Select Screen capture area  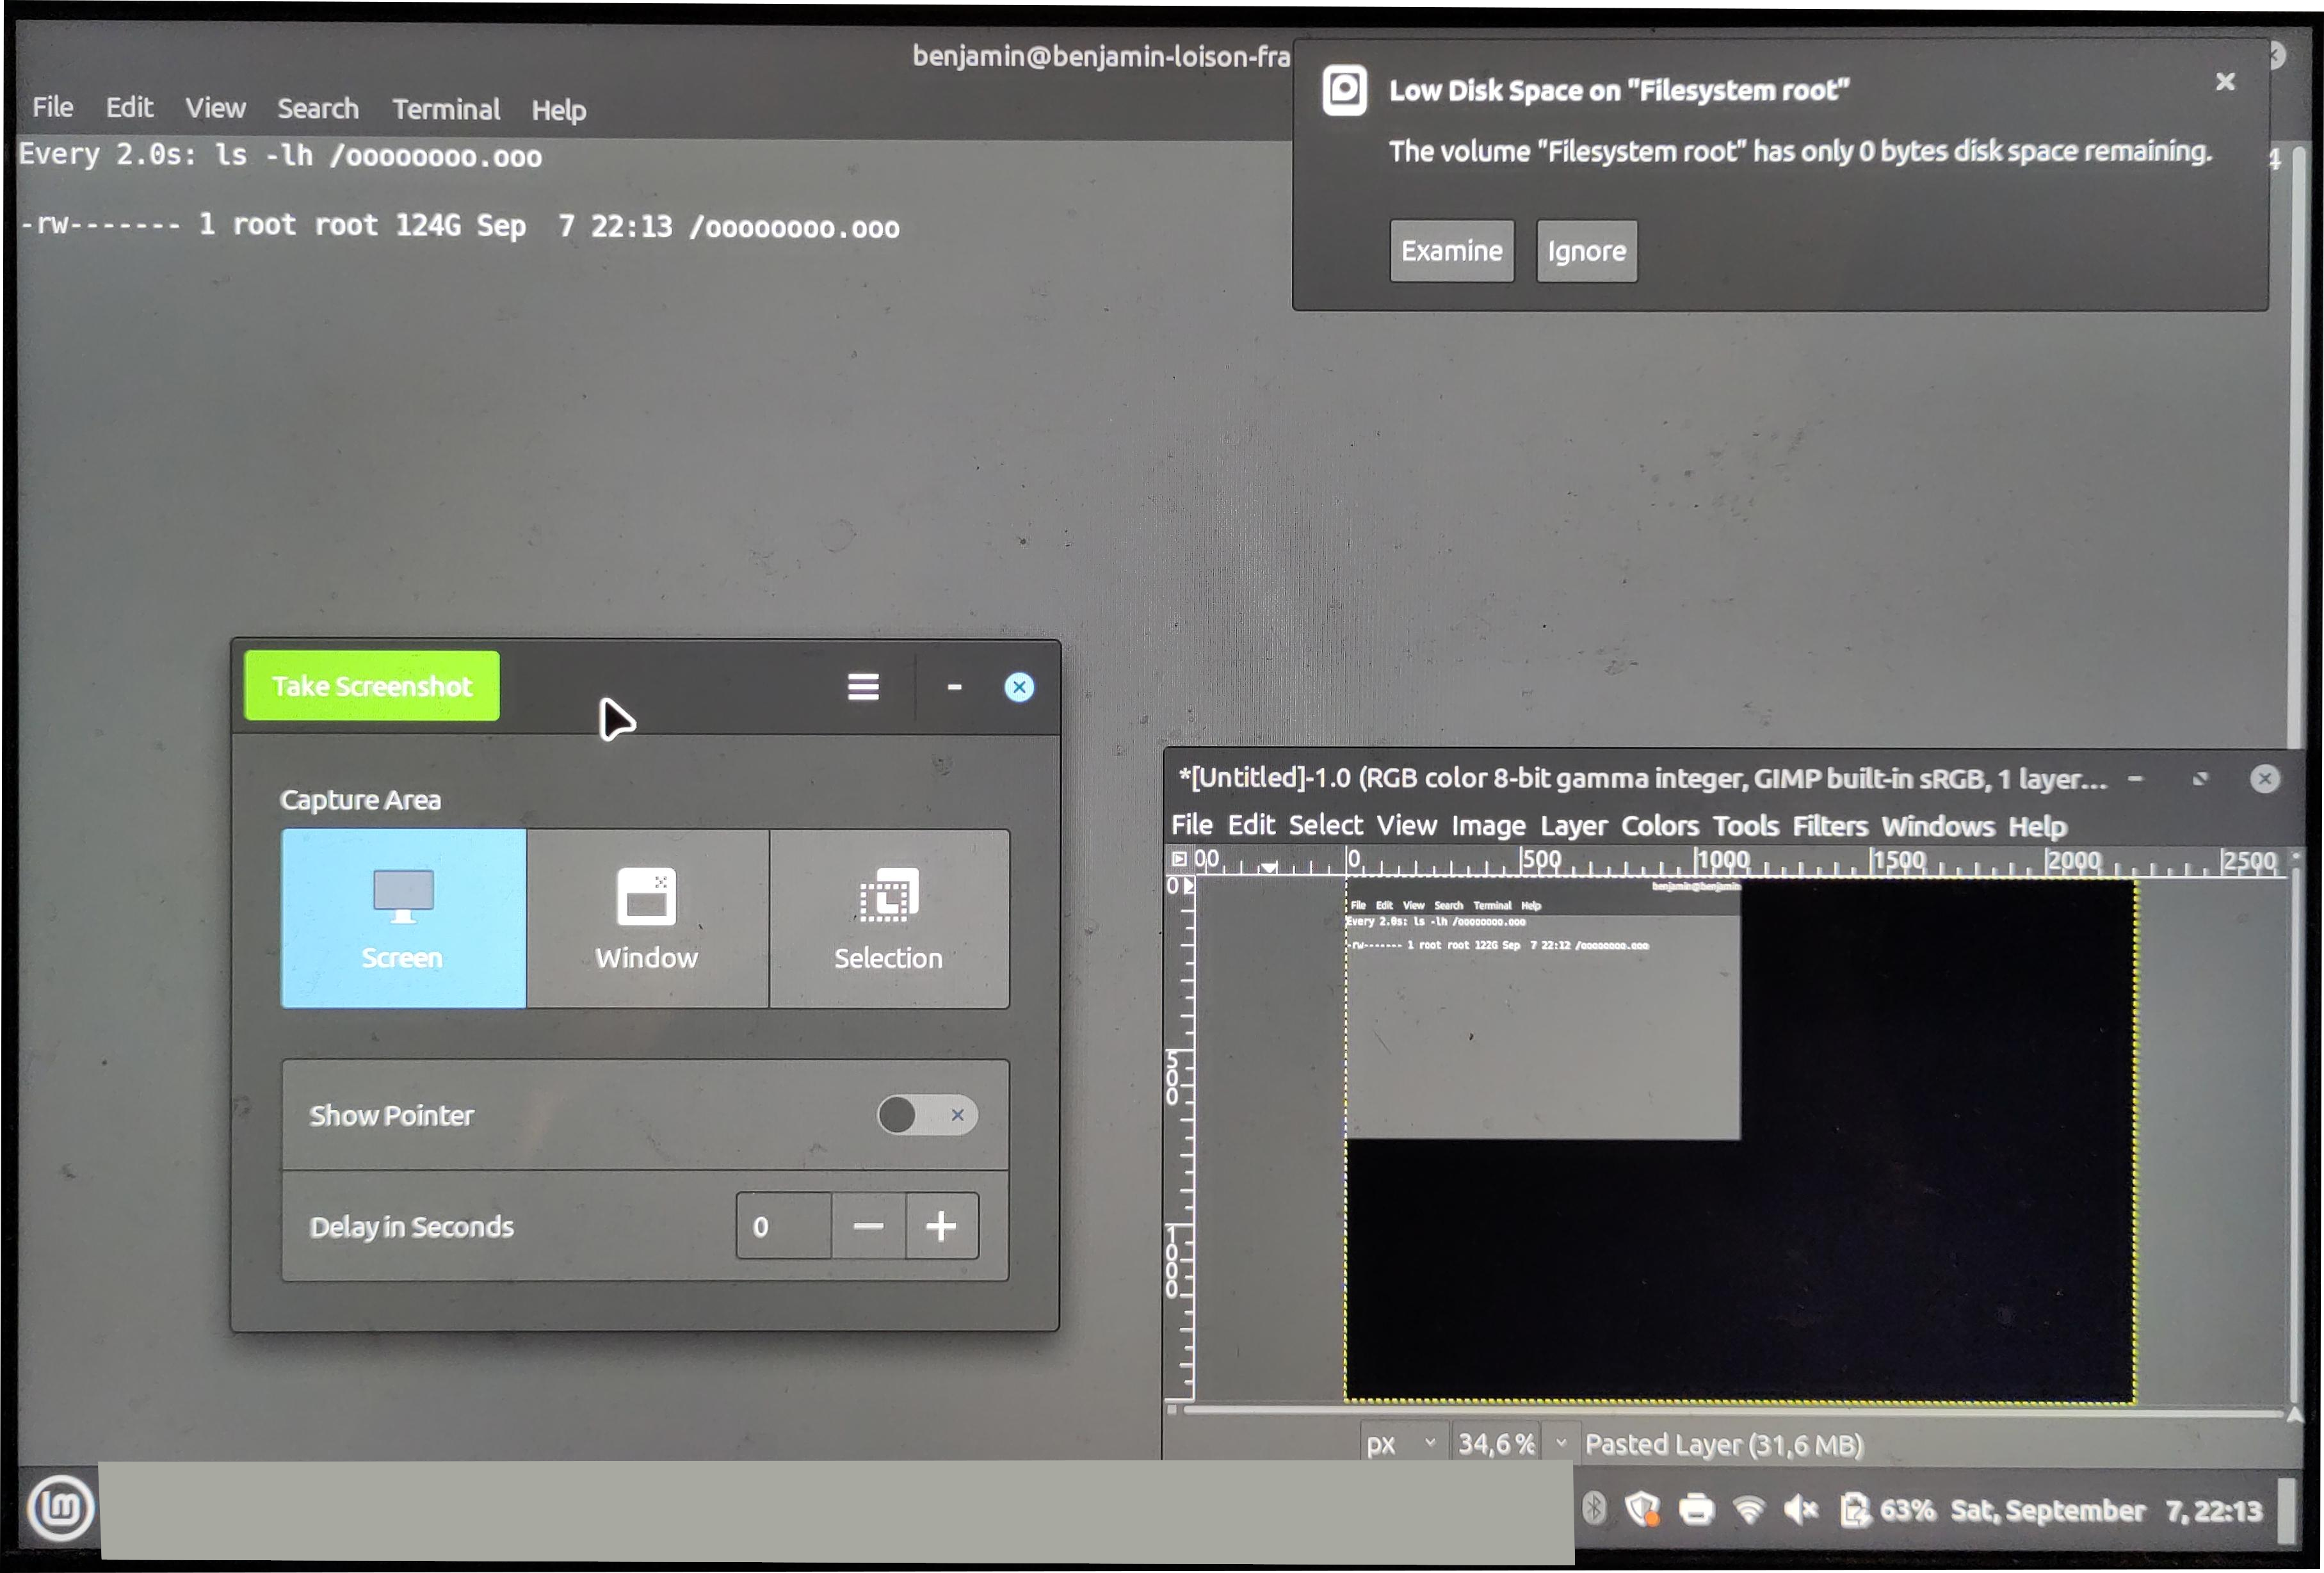[403, 918]
